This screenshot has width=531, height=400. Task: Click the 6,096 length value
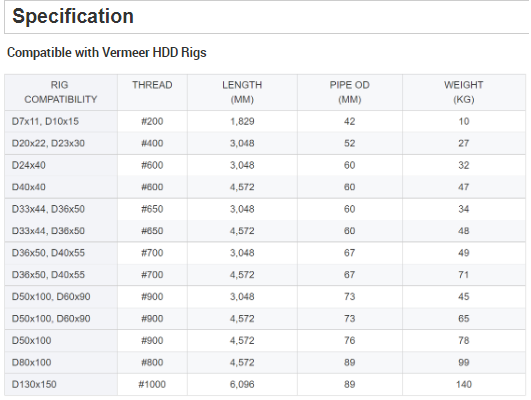point(242,384)
